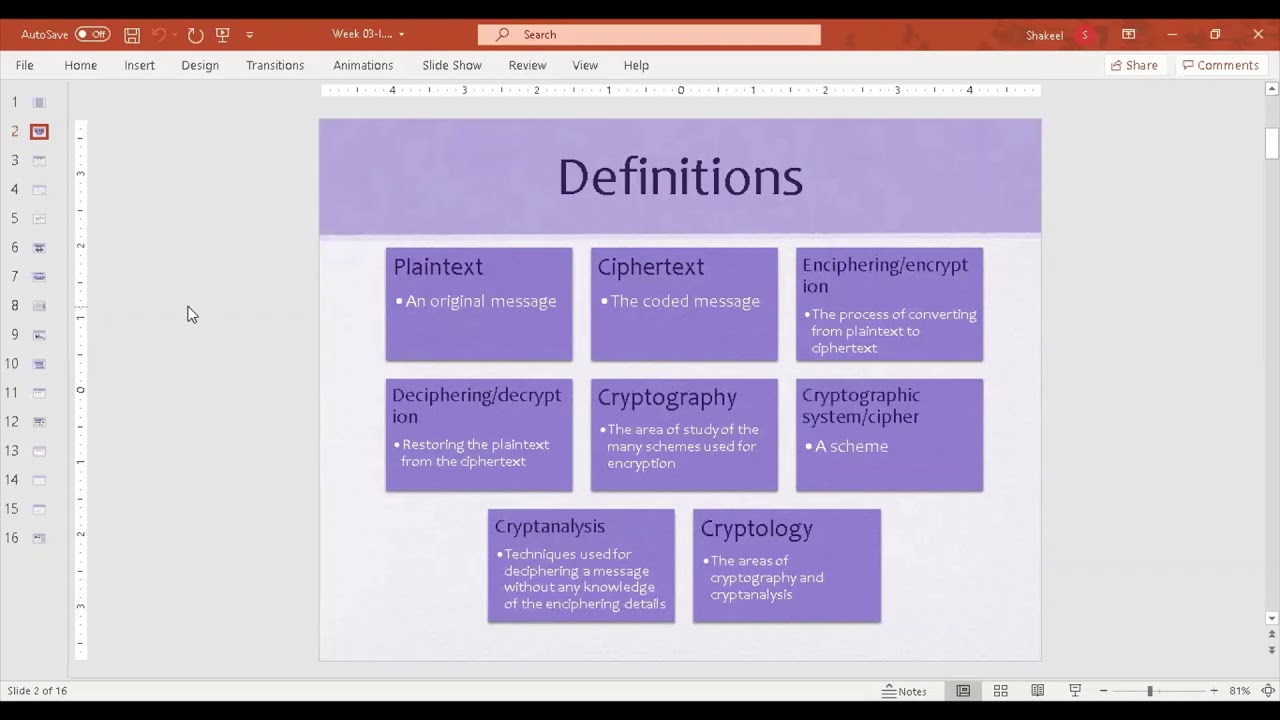
Task: Open the Slide Show tab
Action: (452, 65)
